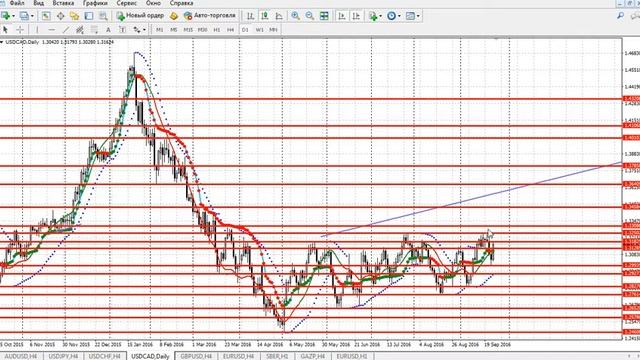This screenshot has width=640, height=360.
Task: Select the Text tool marked A
Action: [x=108, y=29]
